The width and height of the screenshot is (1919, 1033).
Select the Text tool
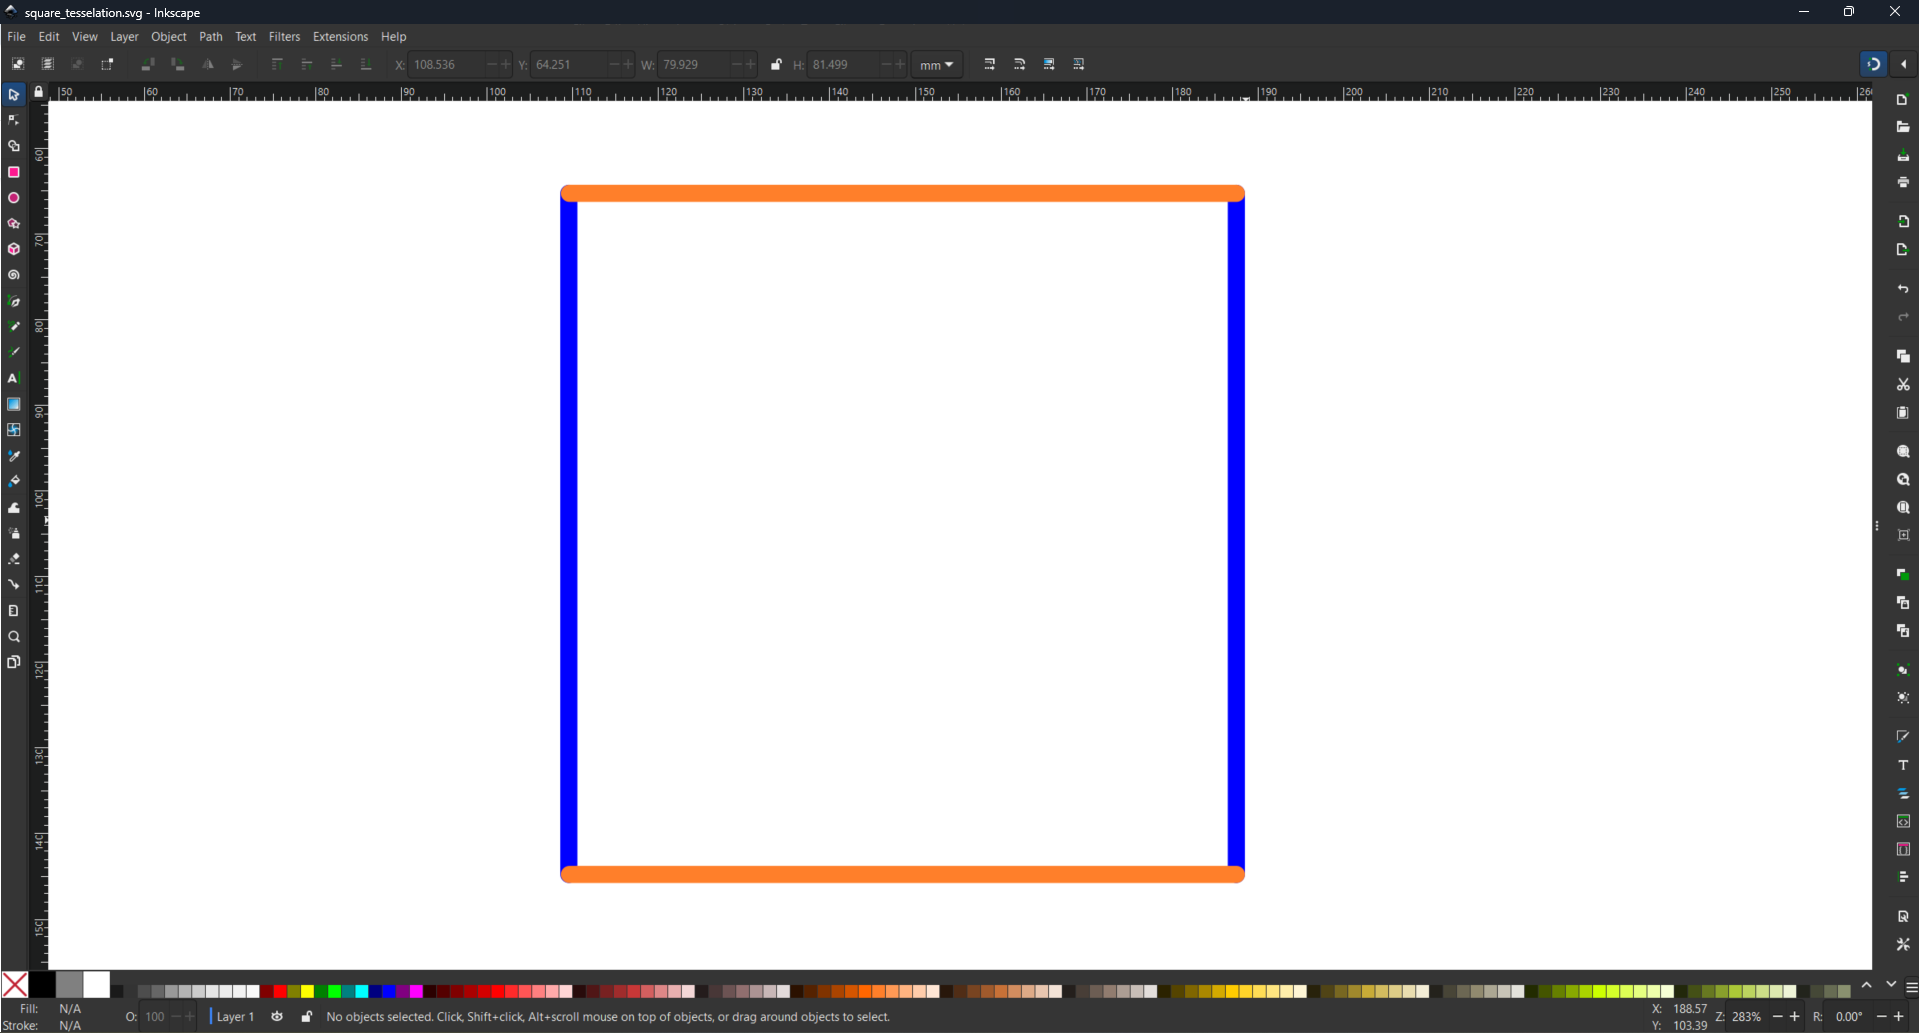coord(14,378)
